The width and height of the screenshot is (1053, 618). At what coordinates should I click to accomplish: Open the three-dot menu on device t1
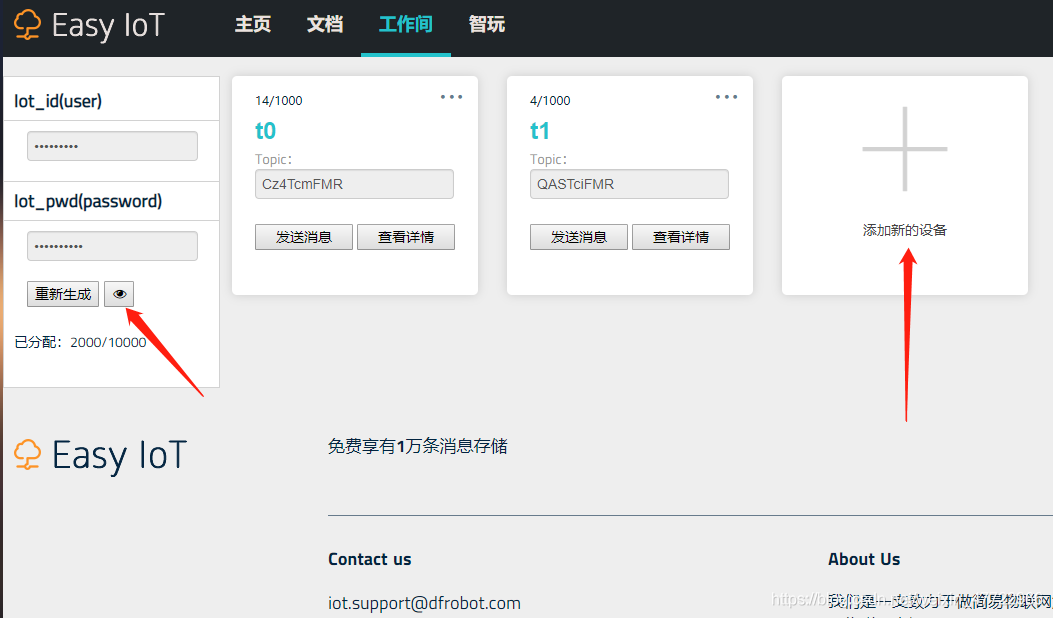click(727, 97)
